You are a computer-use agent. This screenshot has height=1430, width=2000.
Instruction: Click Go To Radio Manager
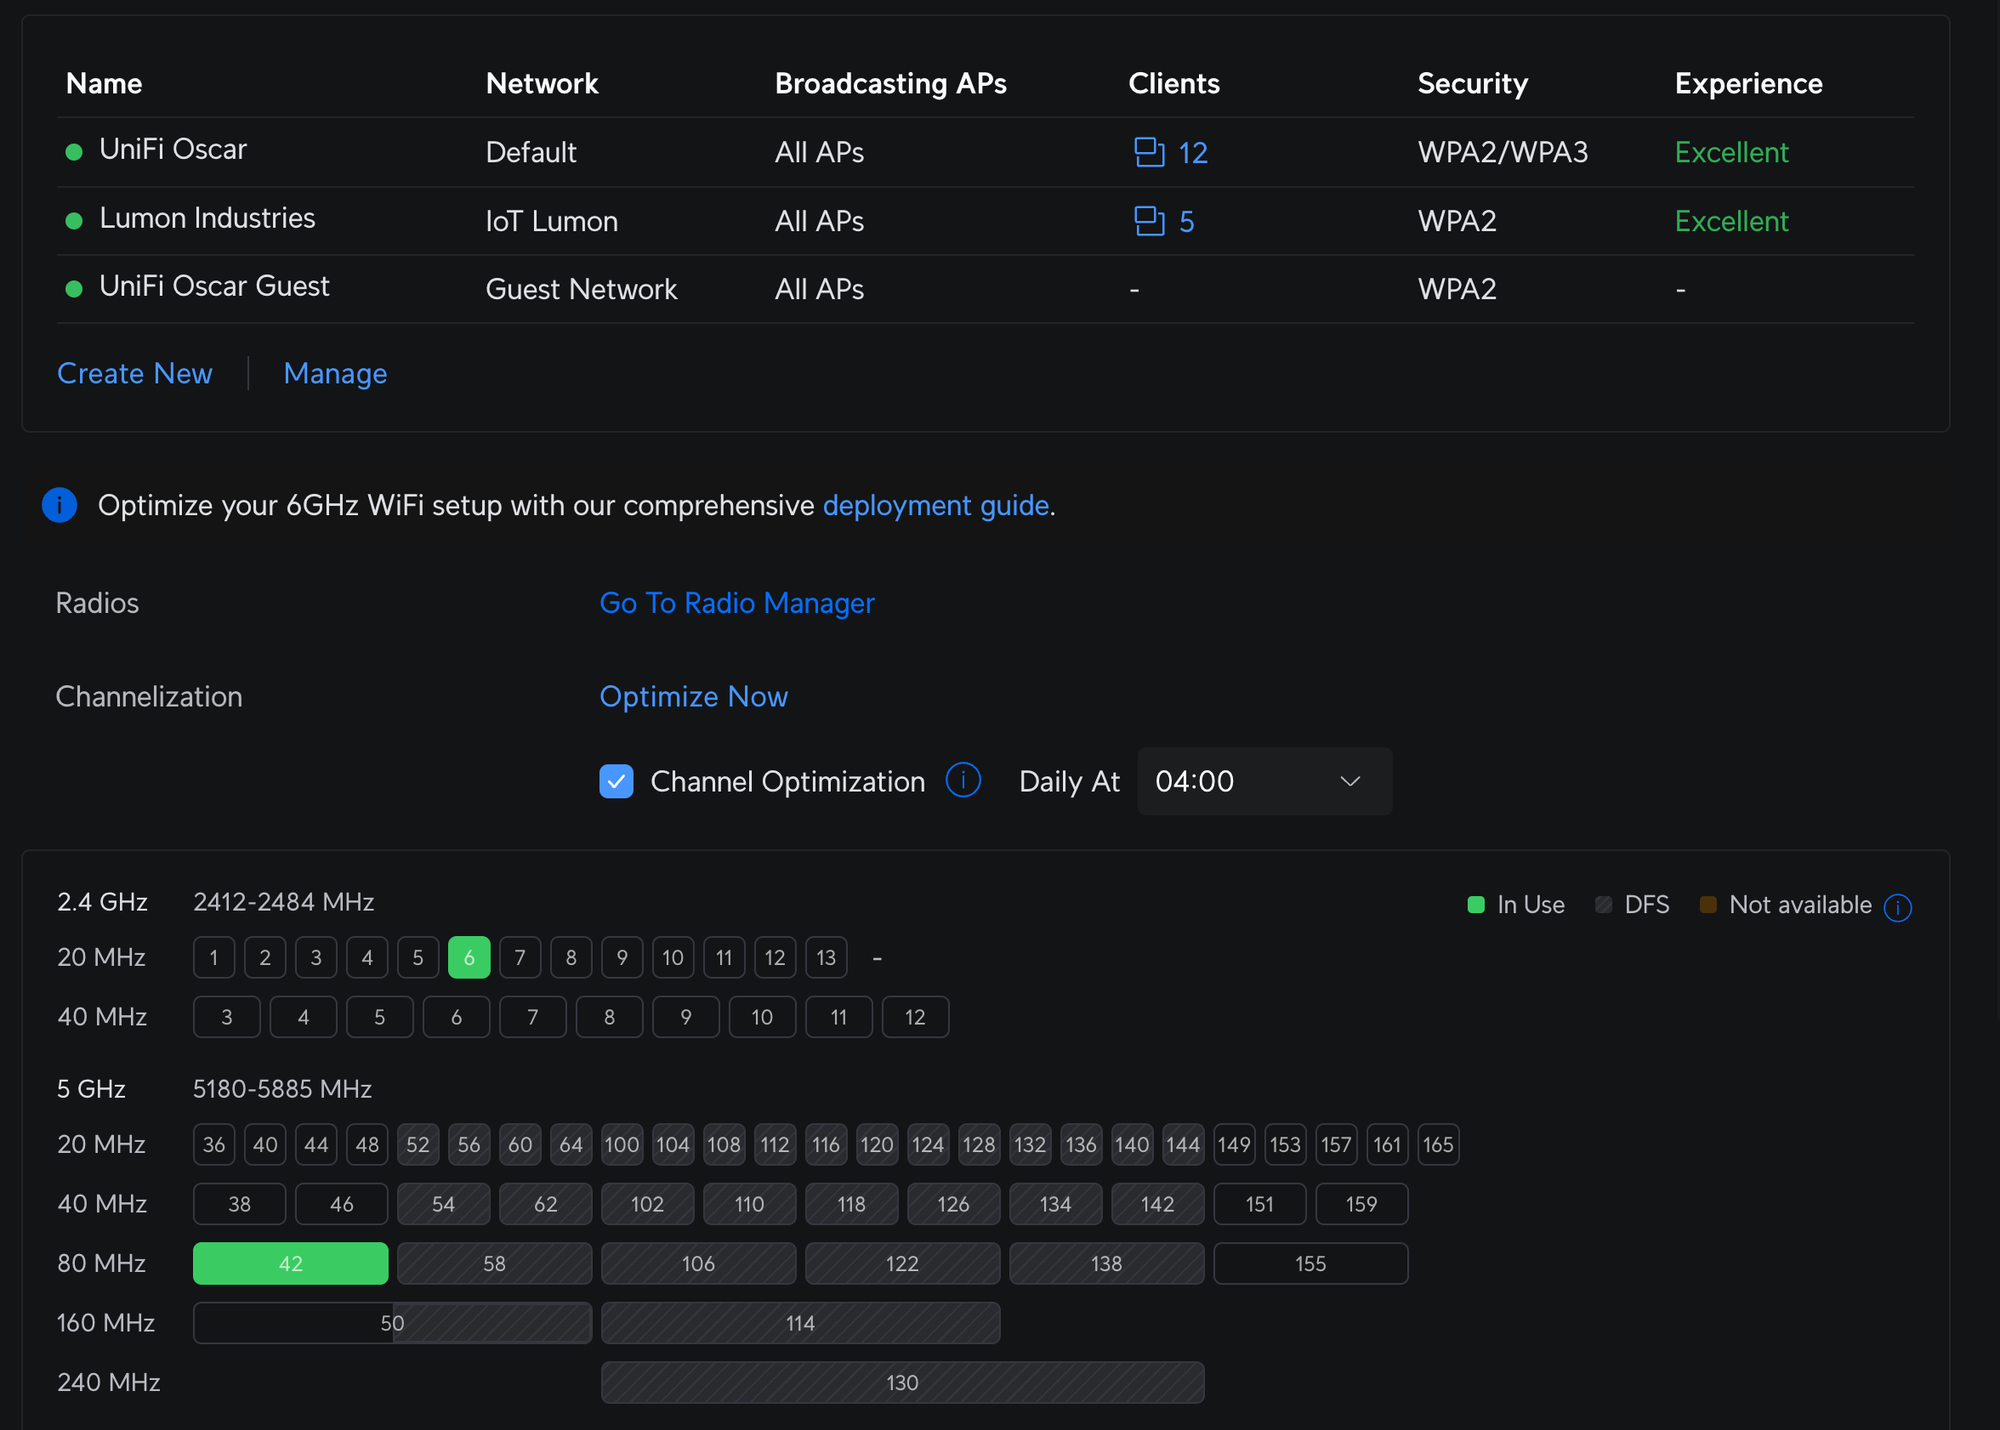tap(737, 603)
